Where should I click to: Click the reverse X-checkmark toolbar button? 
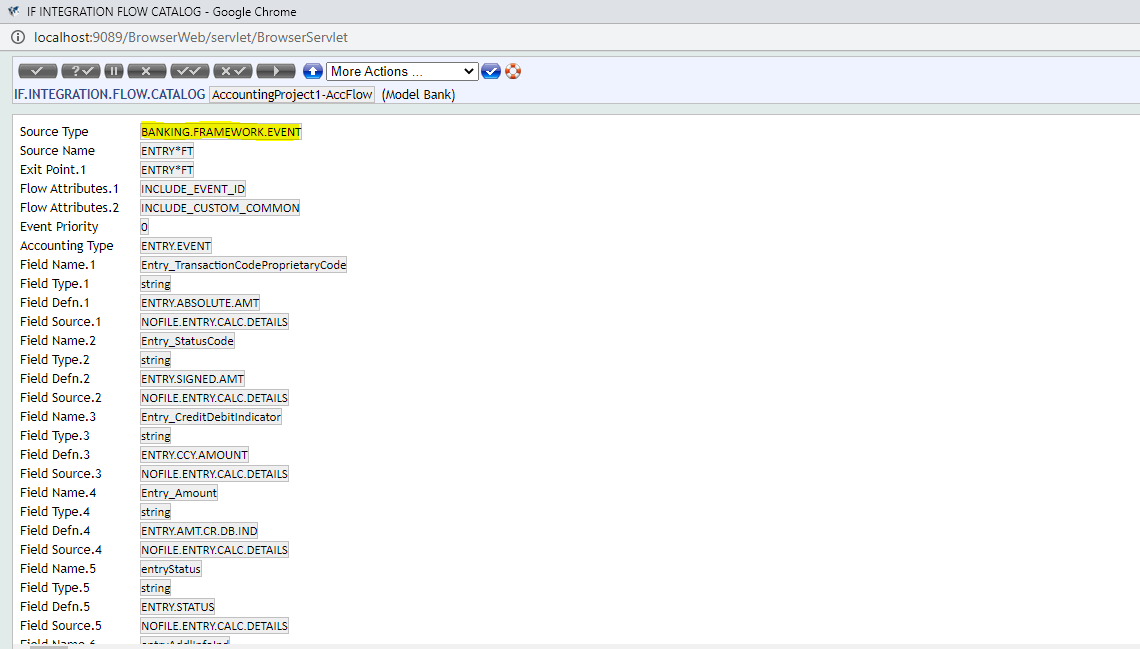click(x=233, y=71)
